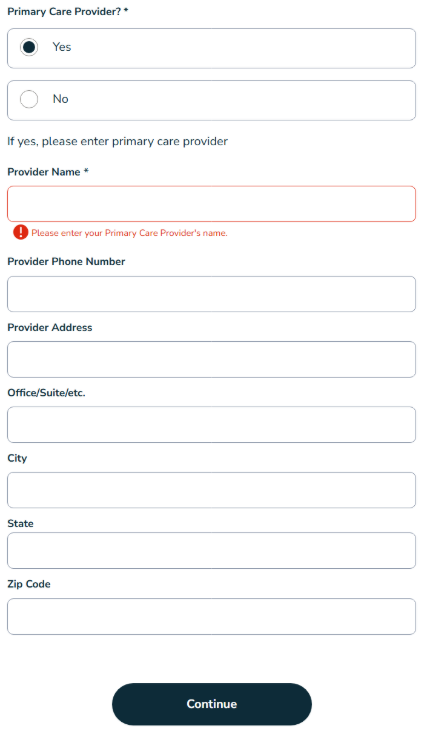Screen dimensions: 427x750
Task: Click the Office/Suite/etc. text field
Action: coord(211,425)
